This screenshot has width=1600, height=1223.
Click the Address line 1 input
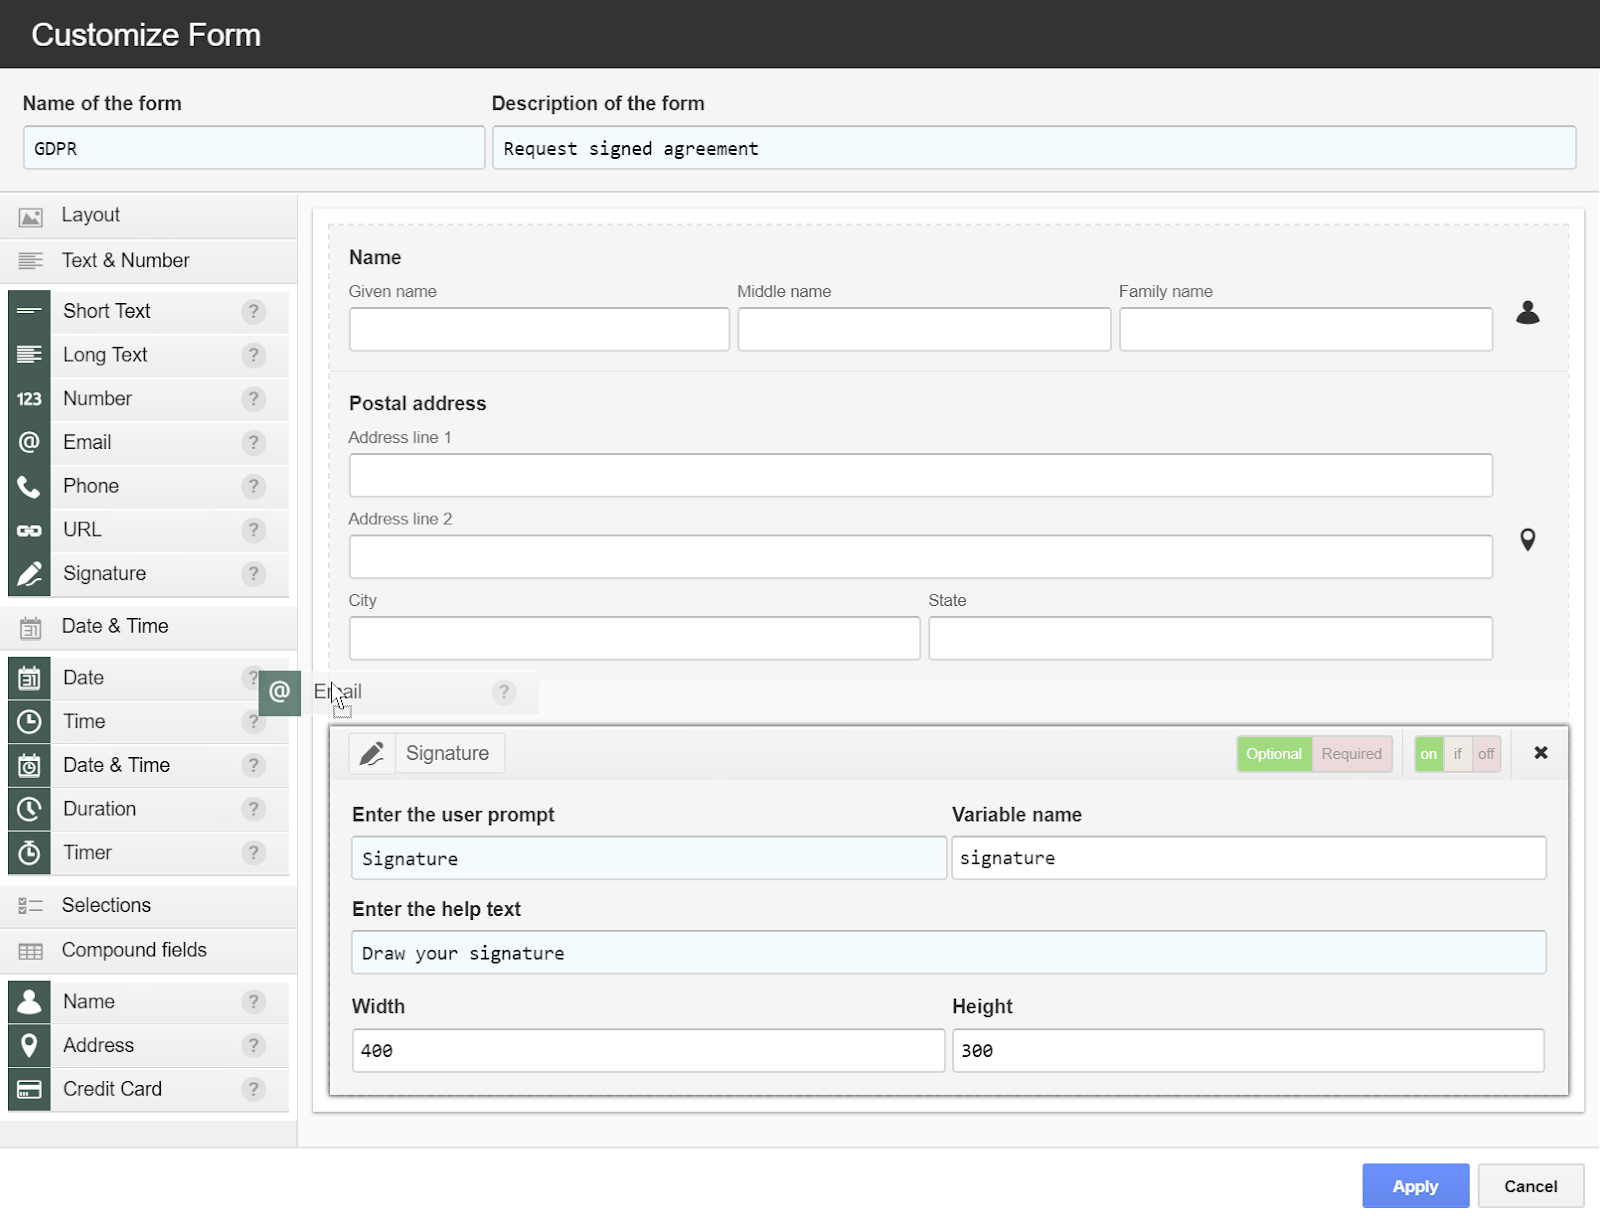pyautogui.click(x=921, y=476)
